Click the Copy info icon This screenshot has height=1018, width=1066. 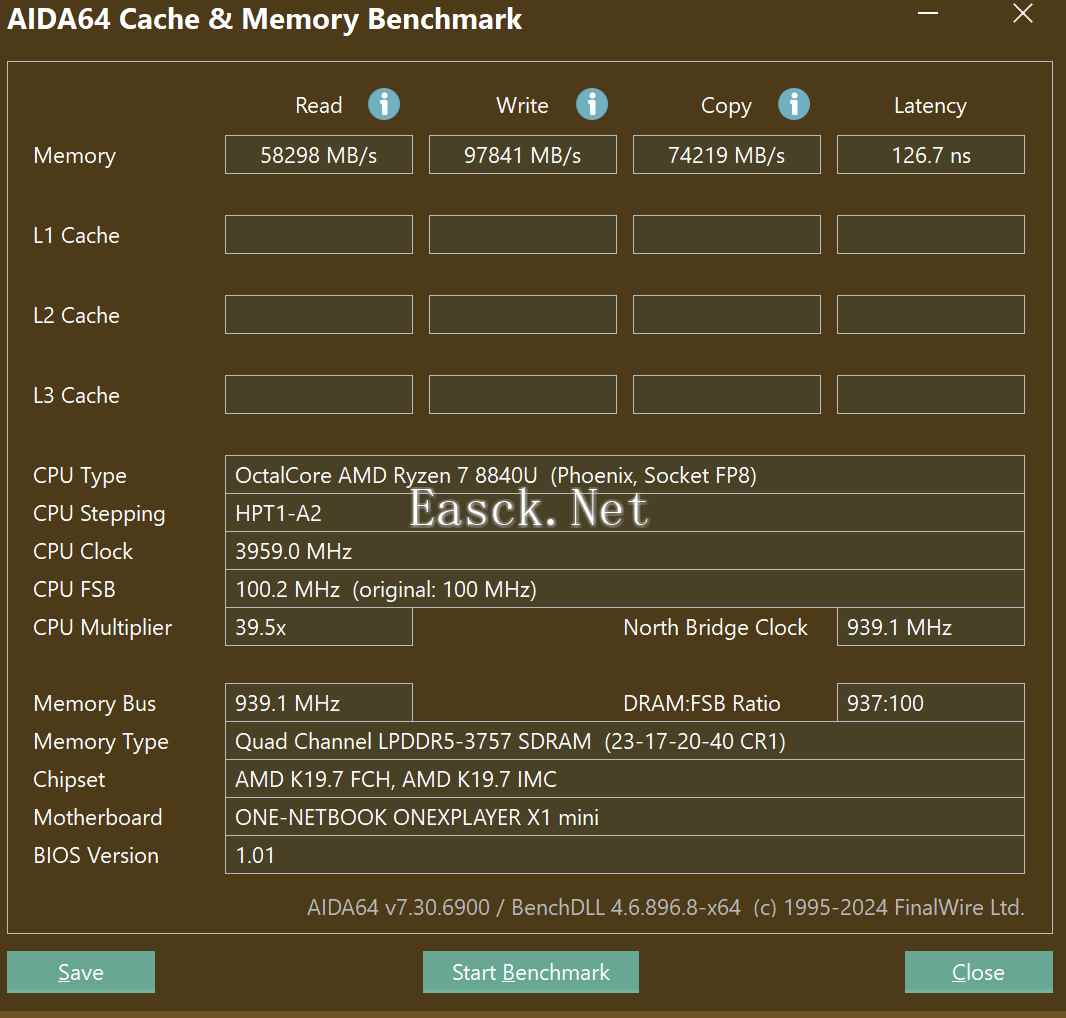tap(794, 105)
